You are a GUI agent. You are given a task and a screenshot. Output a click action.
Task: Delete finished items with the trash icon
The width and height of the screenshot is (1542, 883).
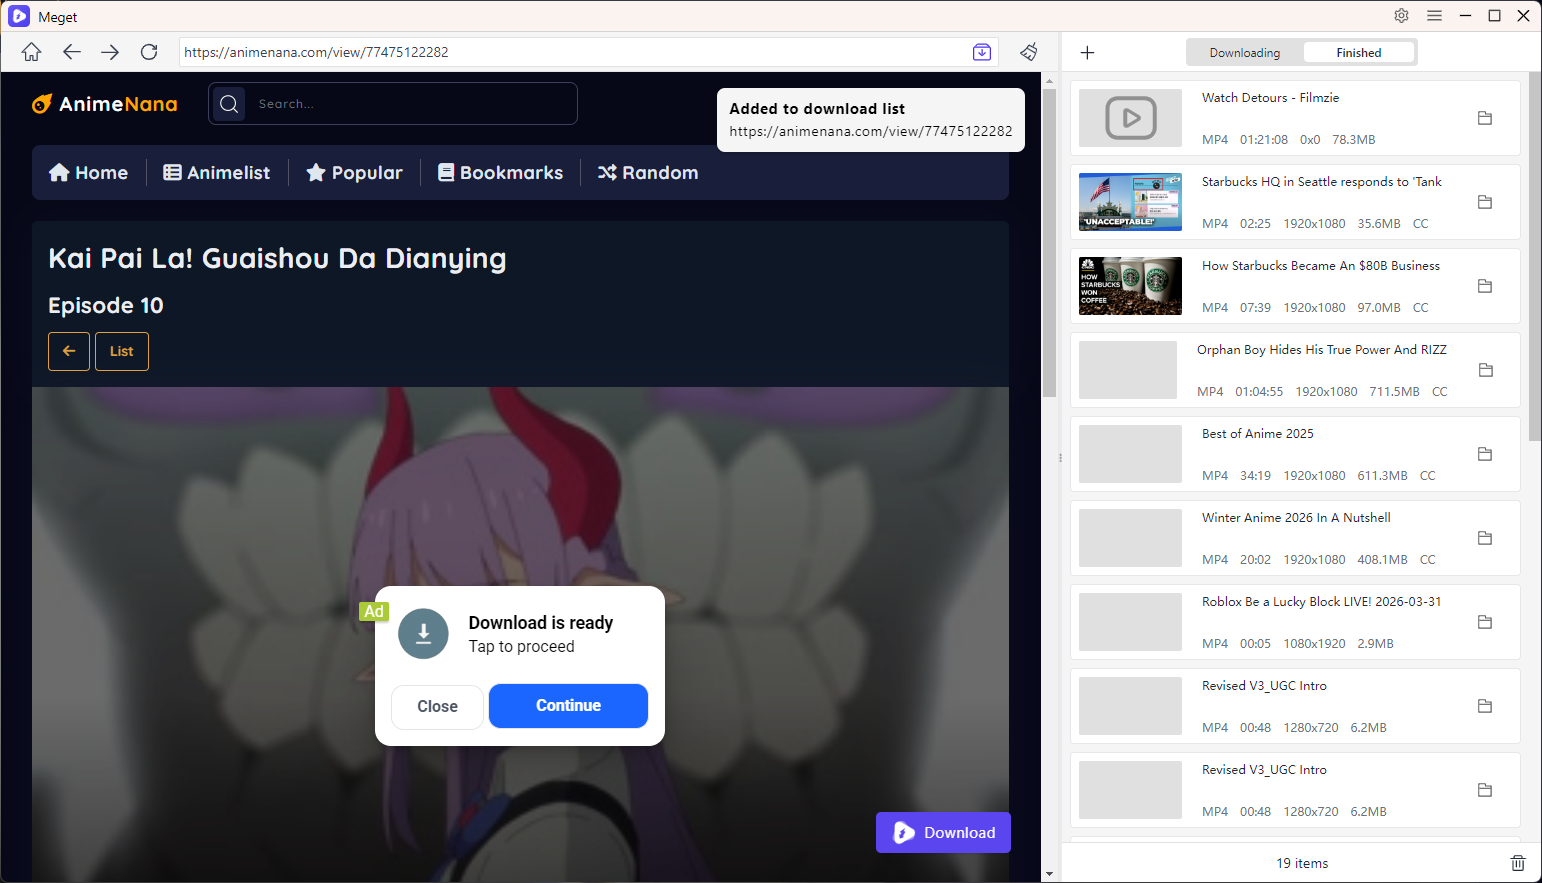(1518, 862)
